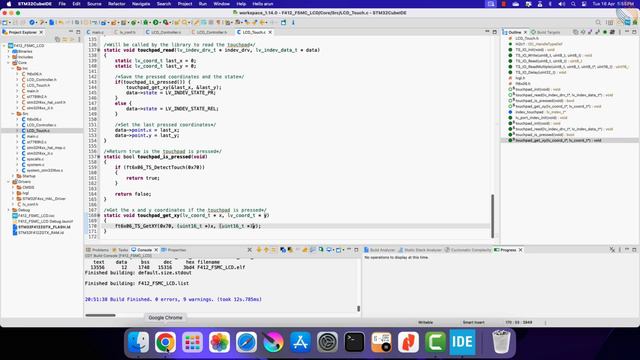Open the Run menu
Screen dimensions: 640x360
click(x=202, y=4)
